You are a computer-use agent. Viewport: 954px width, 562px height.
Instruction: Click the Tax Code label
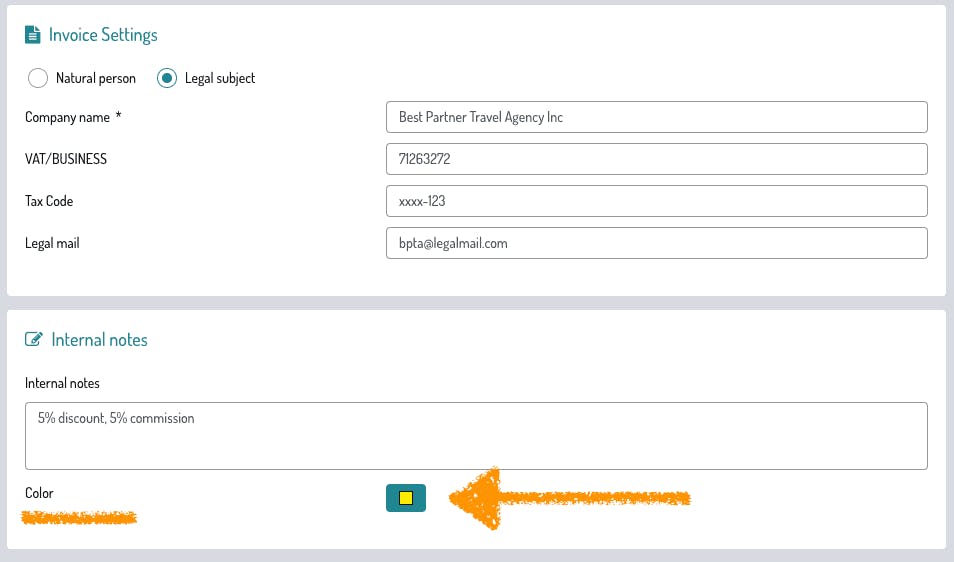(49, 201)
